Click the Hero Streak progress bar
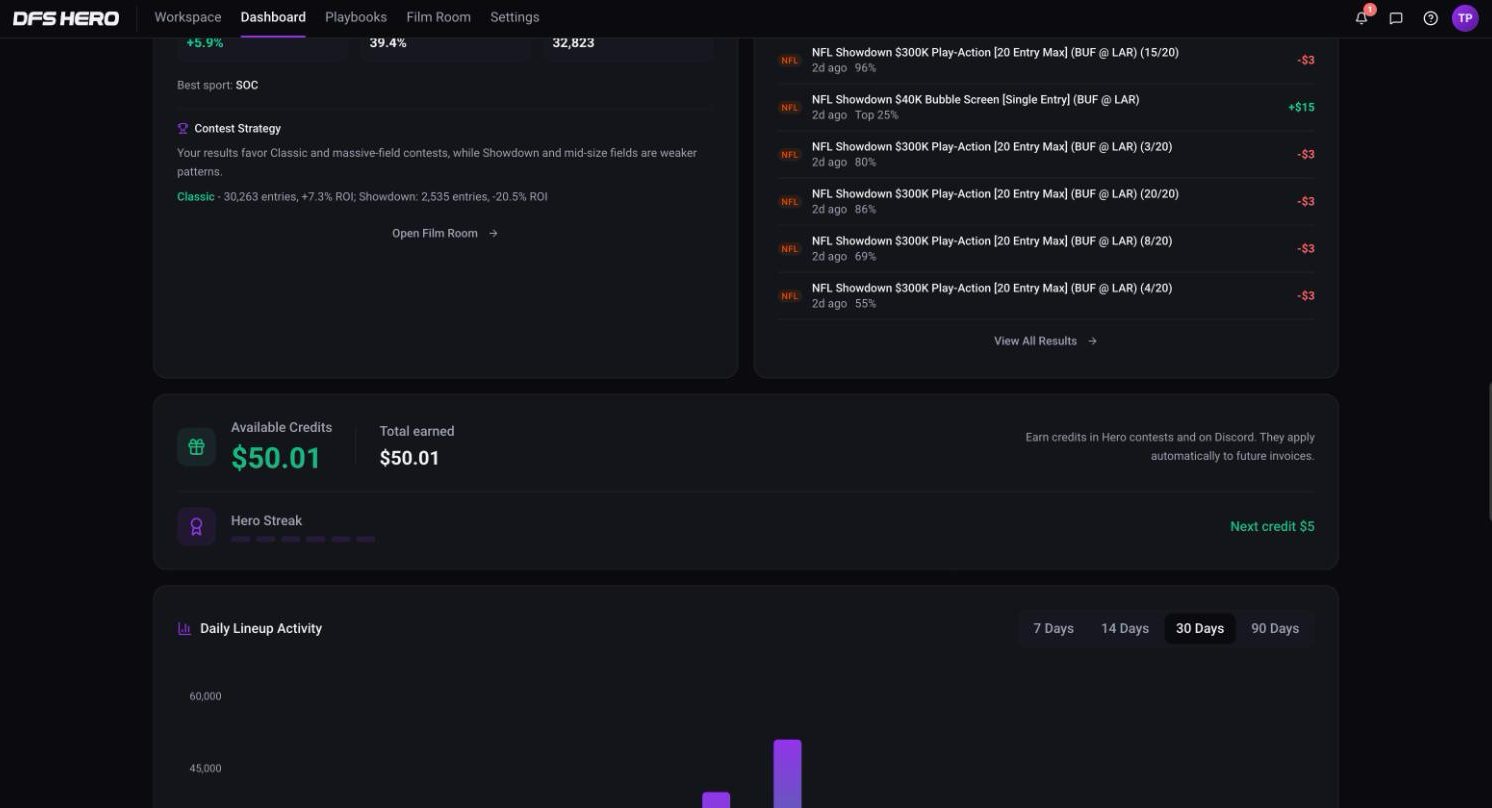Viewport: 1492px width, 808px height. click(x=303, y=540)
